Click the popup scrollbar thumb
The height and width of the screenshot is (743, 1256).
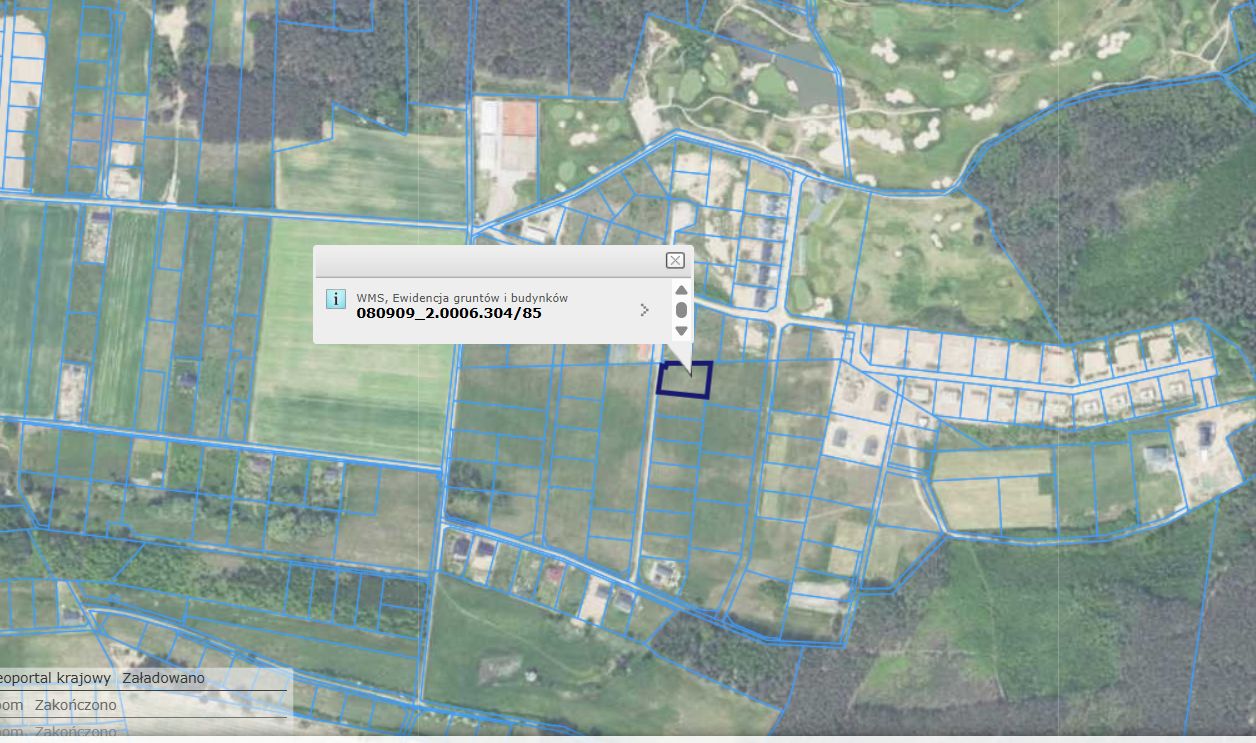pyautogui.click(x=681, y=310)
